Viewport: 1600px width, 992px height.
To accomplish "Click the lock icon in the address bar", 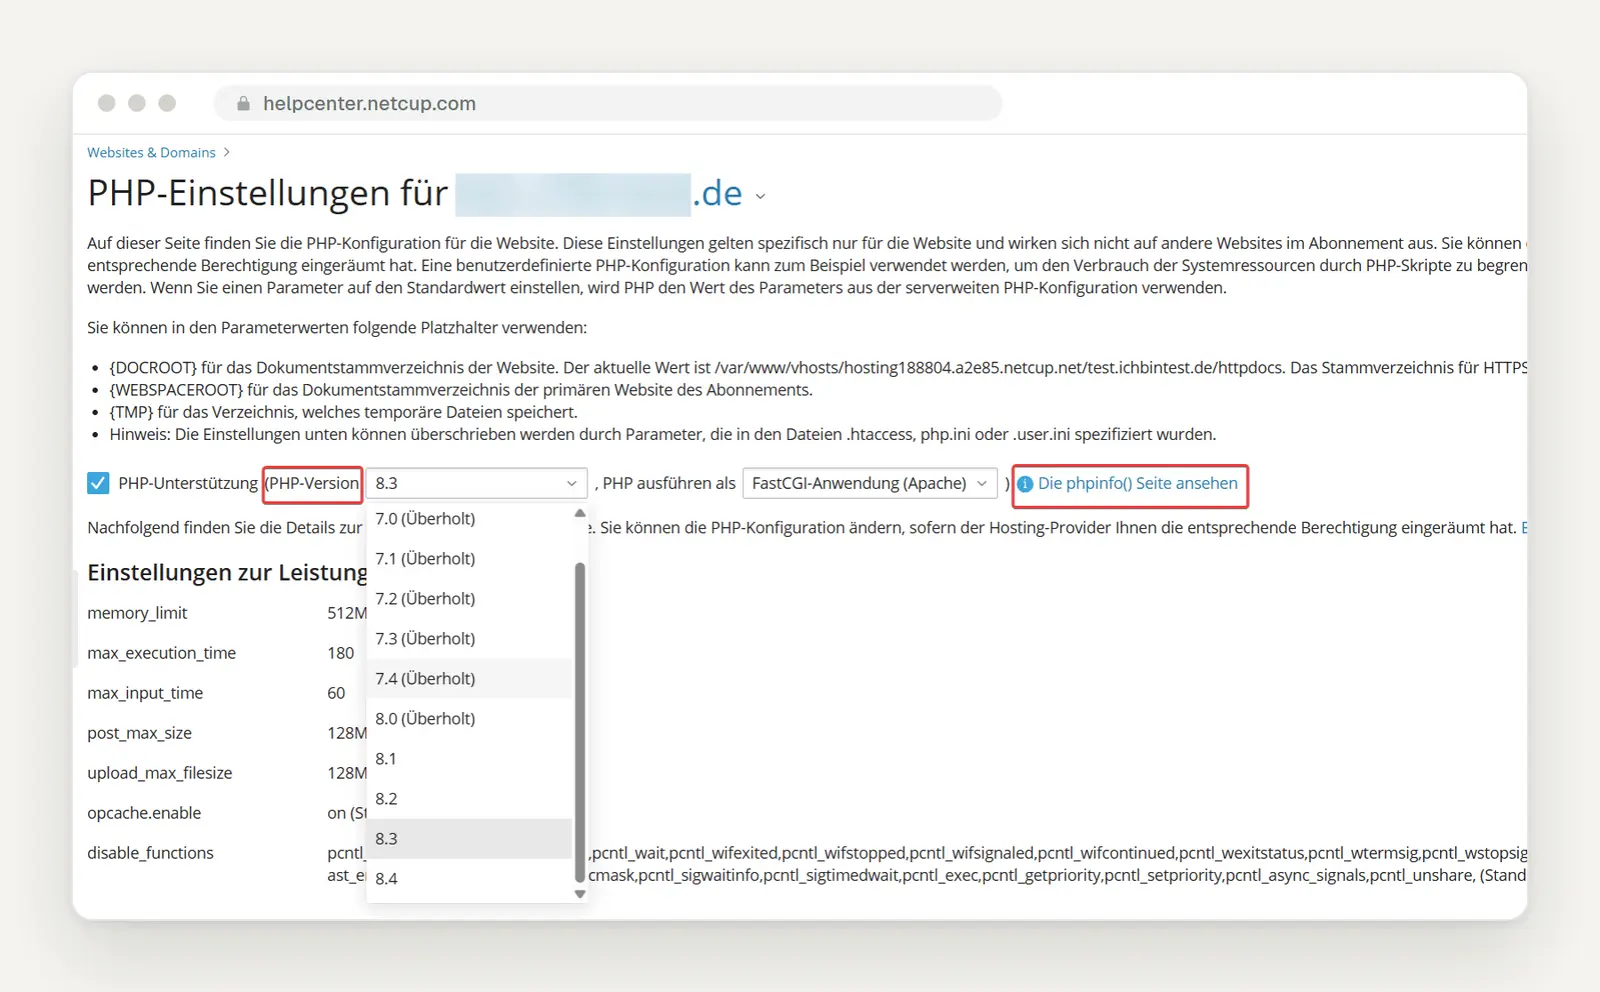I will click(243, 103).
